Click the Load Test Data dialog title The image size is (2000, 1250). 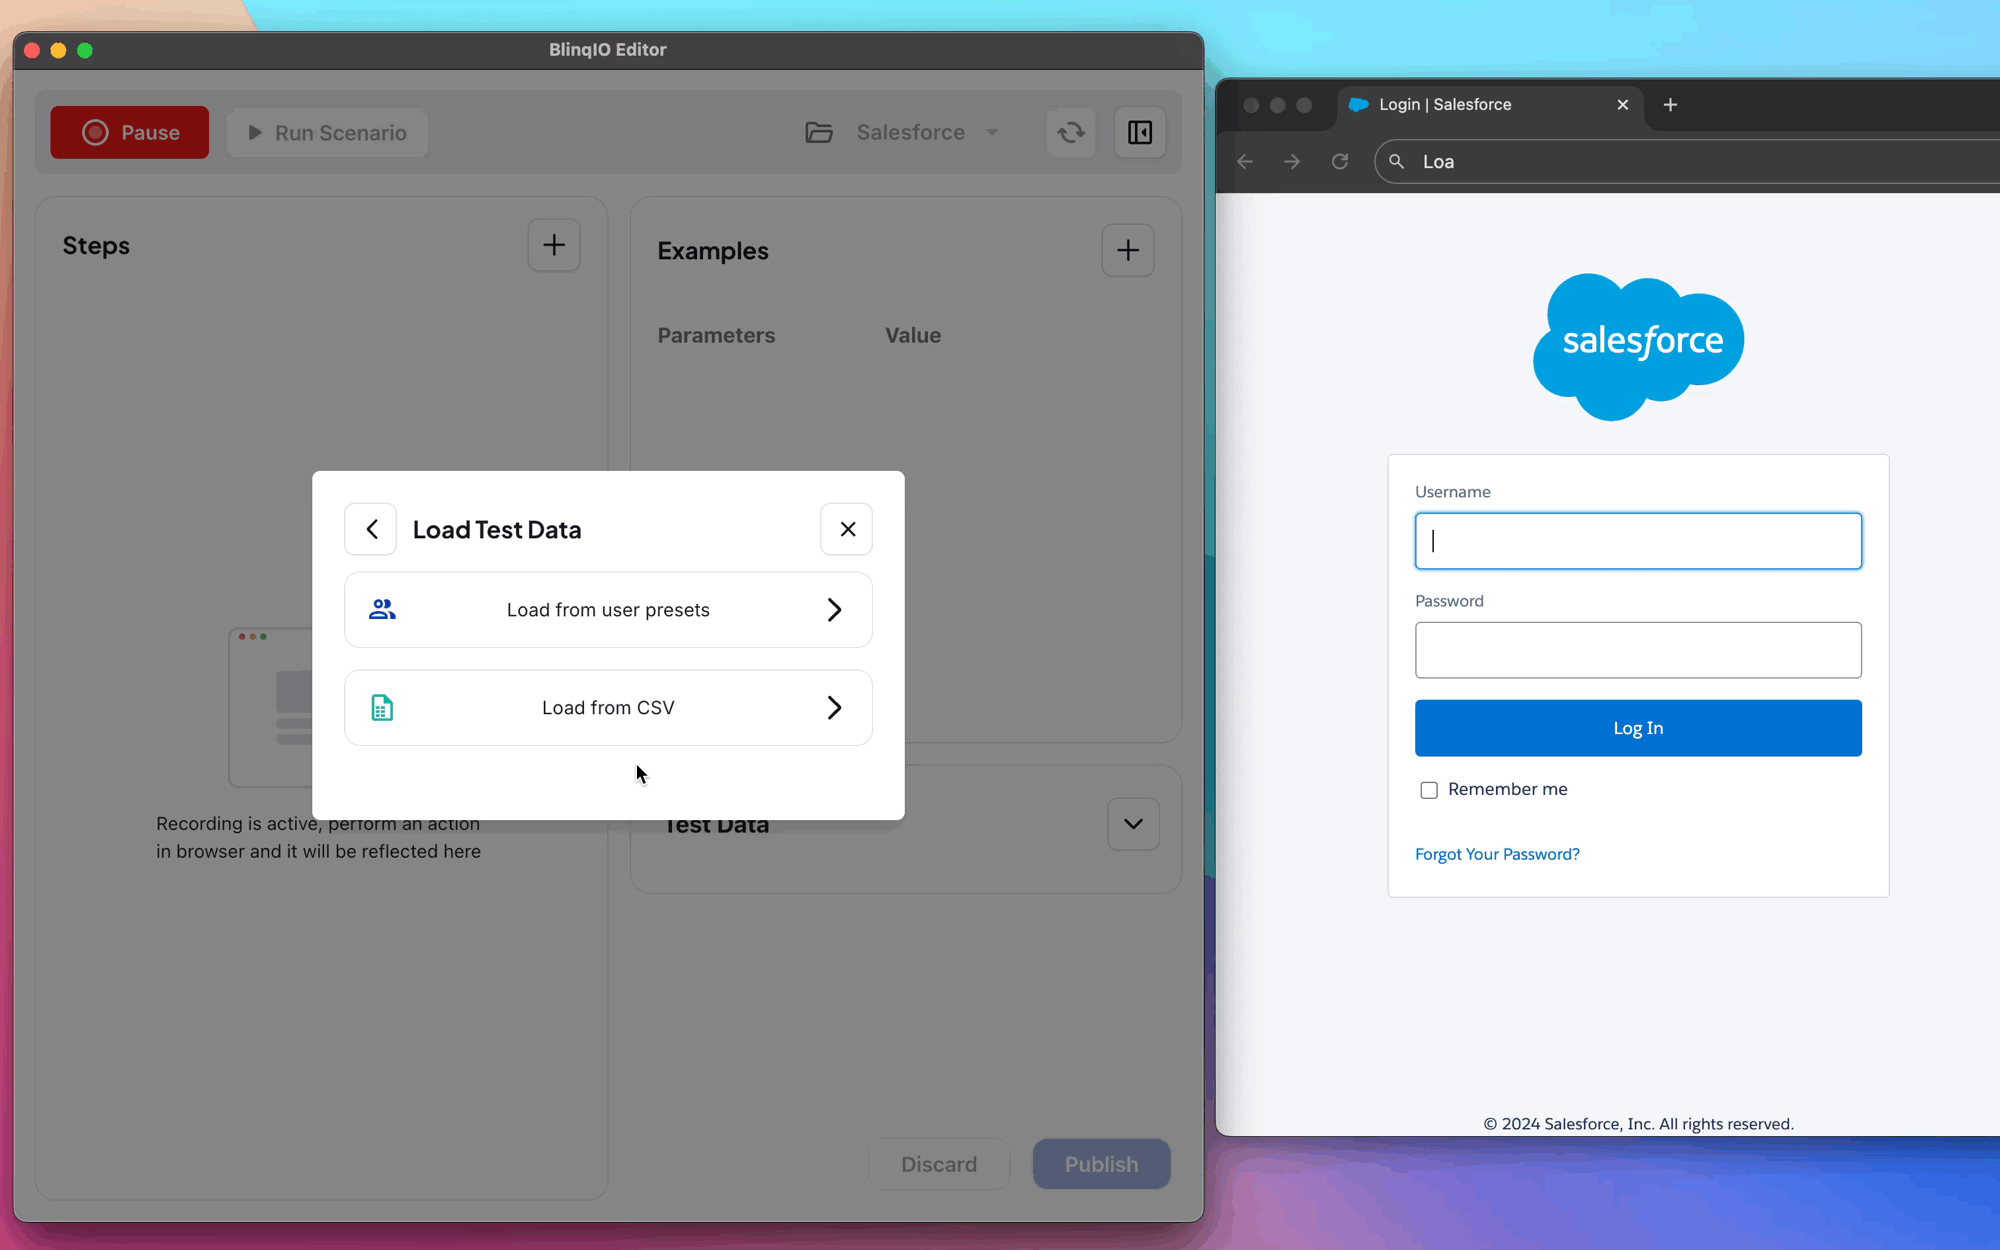497,530
